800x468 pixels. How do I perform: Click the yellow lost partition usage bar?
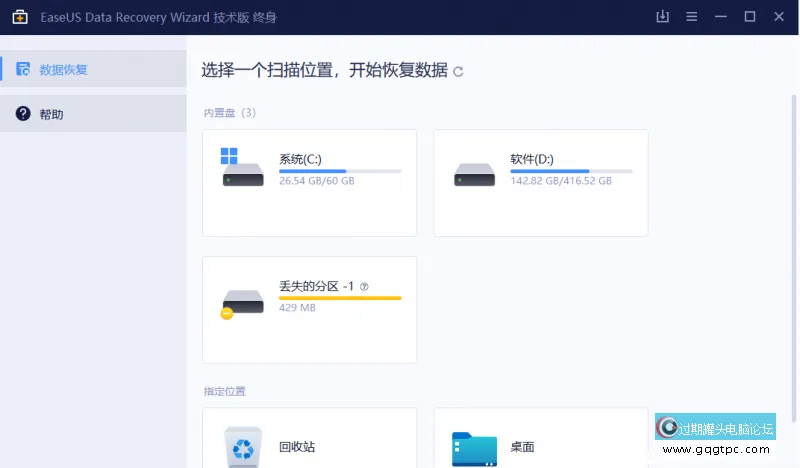tap(340, 298)
